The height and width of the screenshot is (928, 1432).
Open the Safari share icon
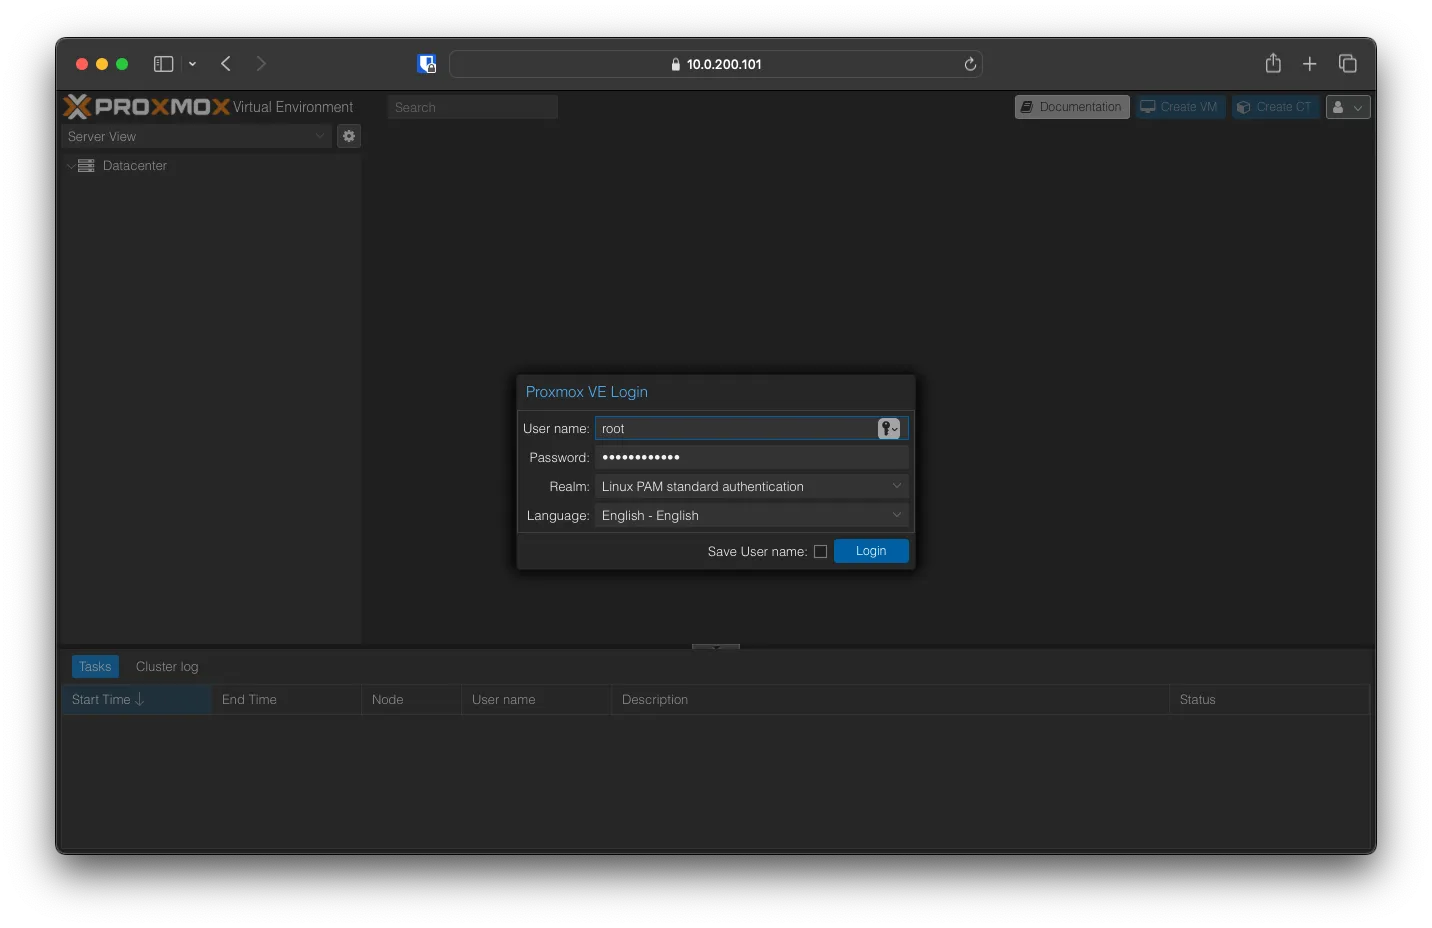pyautogui.click(x=1273, y=63)
